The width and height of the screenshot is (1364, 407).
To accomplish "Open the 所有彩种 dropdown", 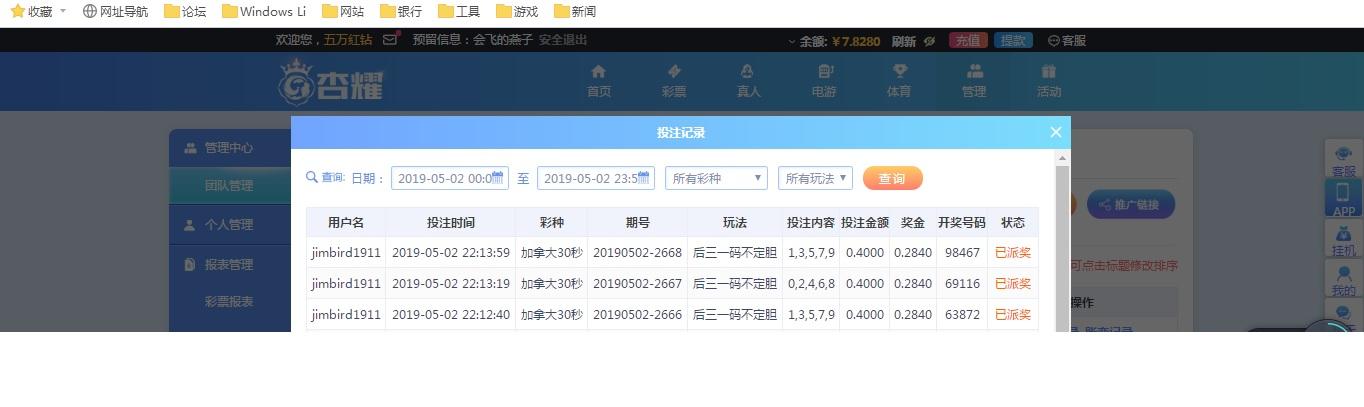I will 716,178.
